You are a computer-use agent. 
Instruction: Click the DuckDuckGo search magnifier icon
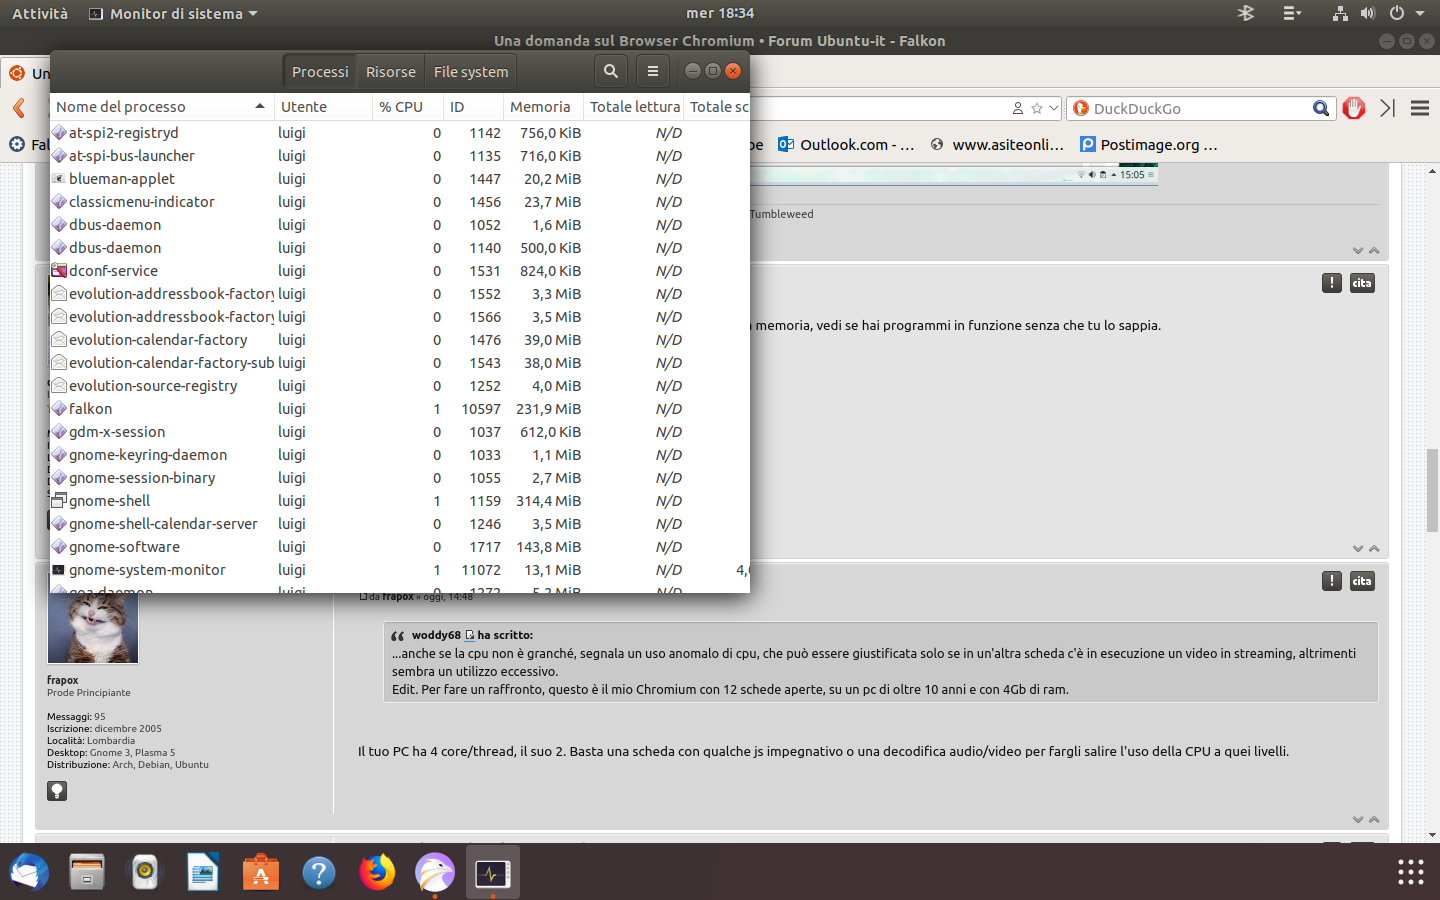coord(1321,108)
